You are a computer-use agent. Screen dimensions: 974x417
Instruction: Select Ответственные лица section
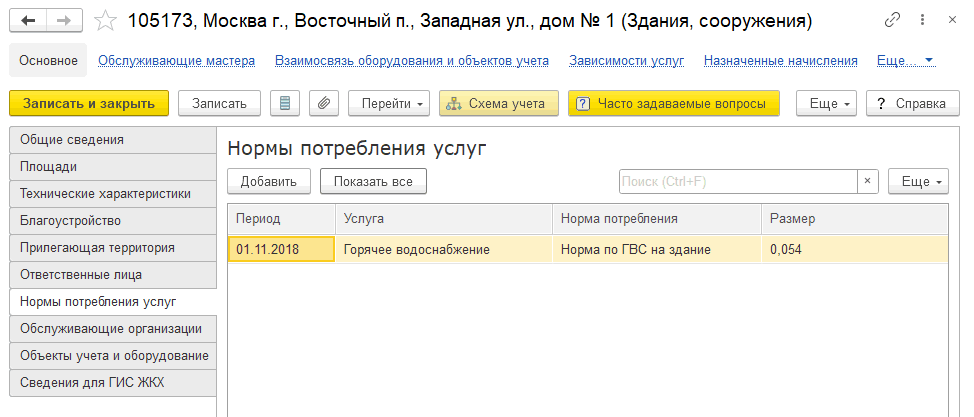click(x=113, y=275)
